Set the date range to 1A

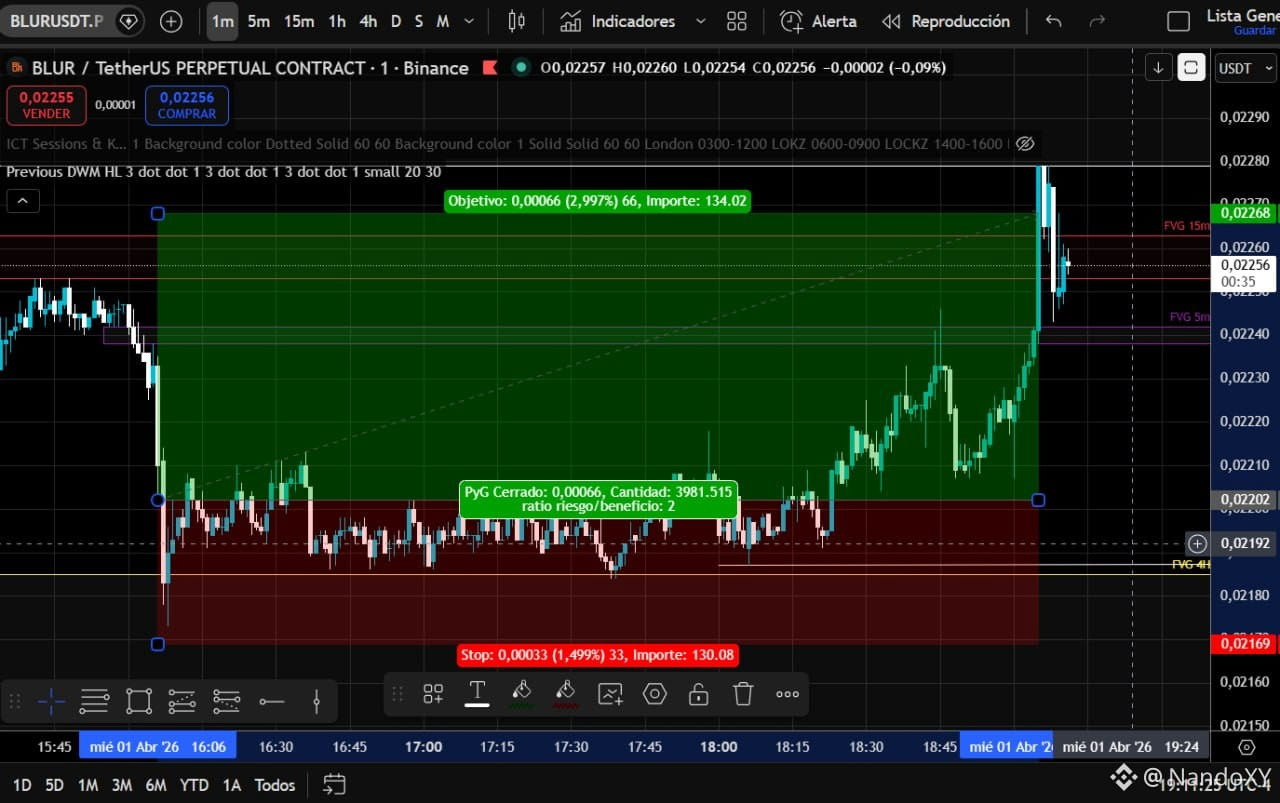[231, 785]
